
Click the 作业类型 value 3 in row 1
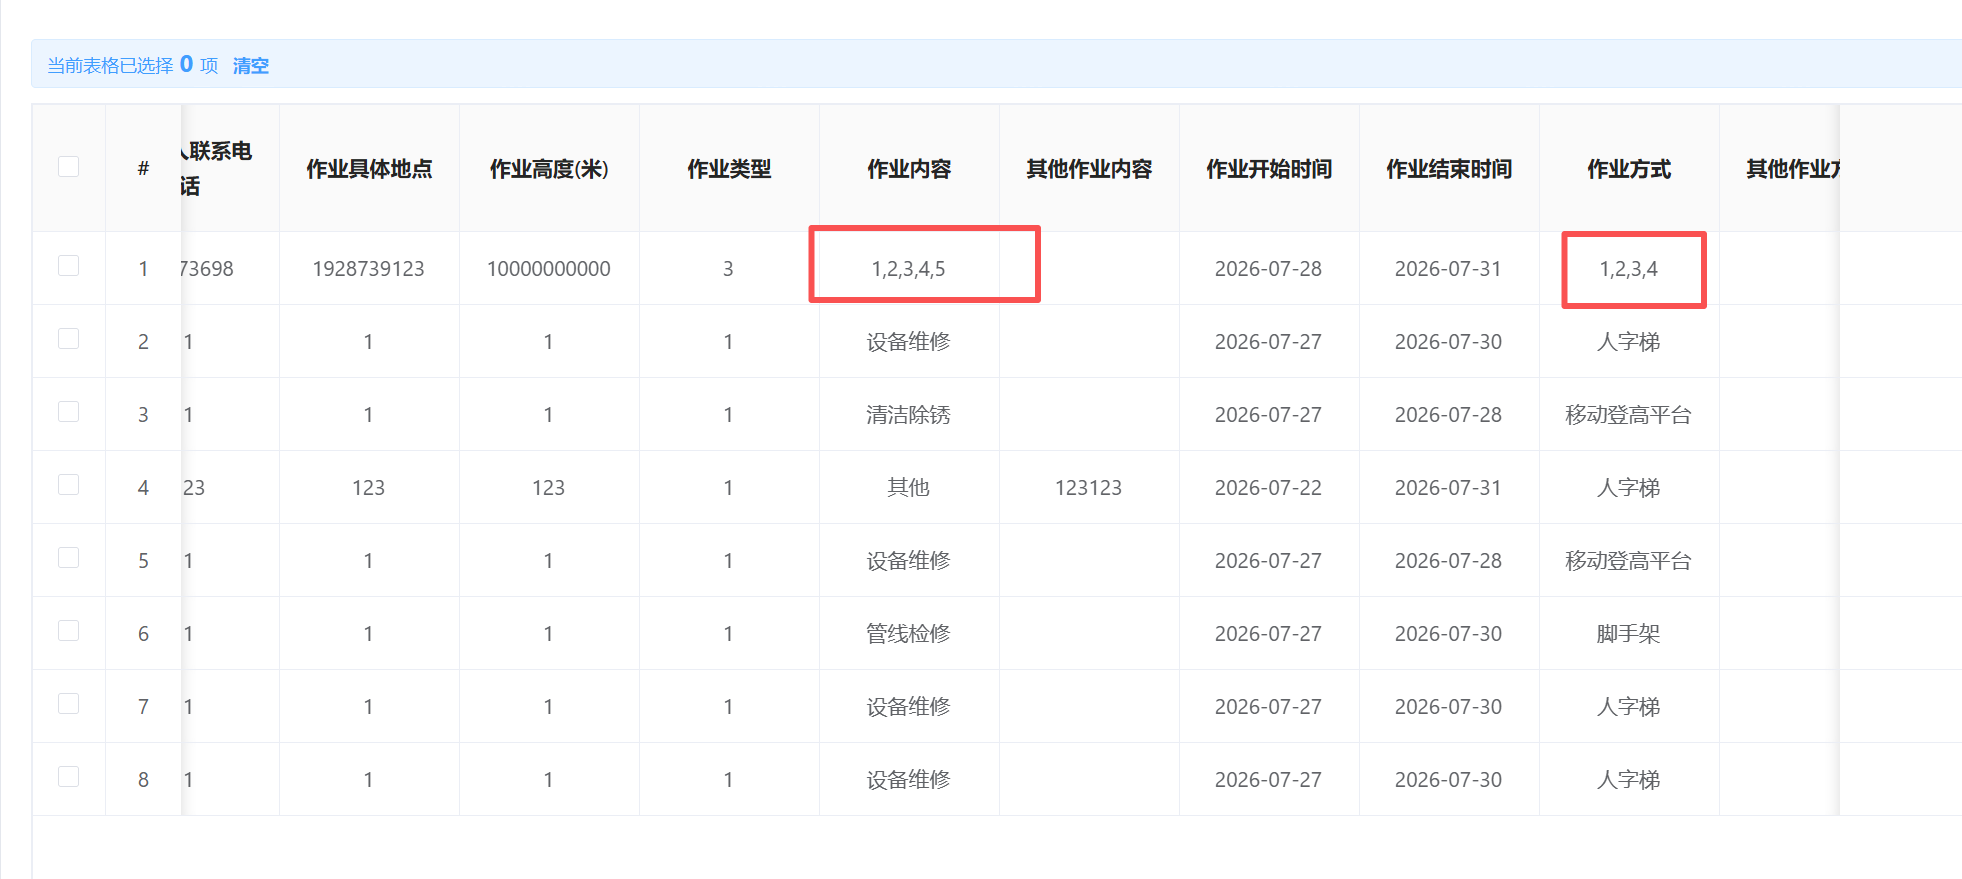click(728, 269)
